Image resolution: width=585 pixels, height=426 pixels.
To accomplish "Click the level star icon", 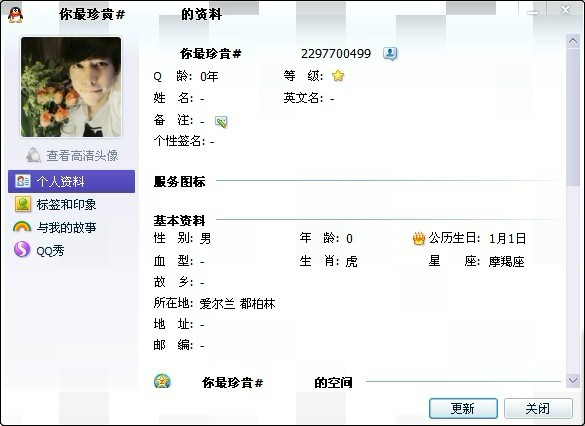I will pyautogui.click(x=338, y=76).
